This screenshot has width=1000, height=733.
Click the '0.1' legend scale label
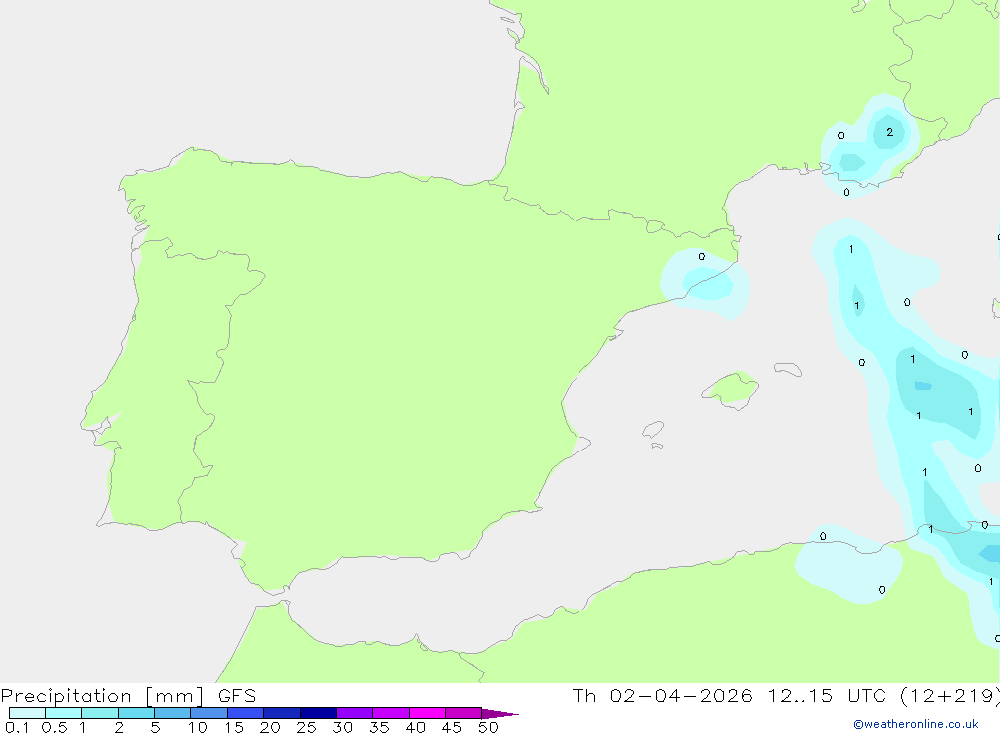click(17, 727)
